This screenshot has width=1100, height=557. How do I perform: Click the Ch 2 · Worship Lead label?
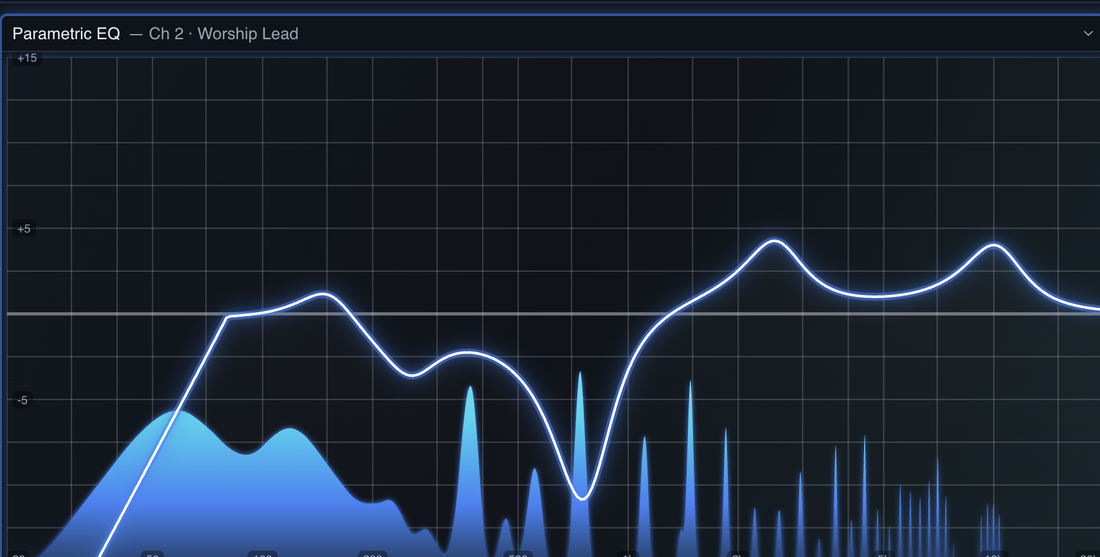[x=223, y=34]
